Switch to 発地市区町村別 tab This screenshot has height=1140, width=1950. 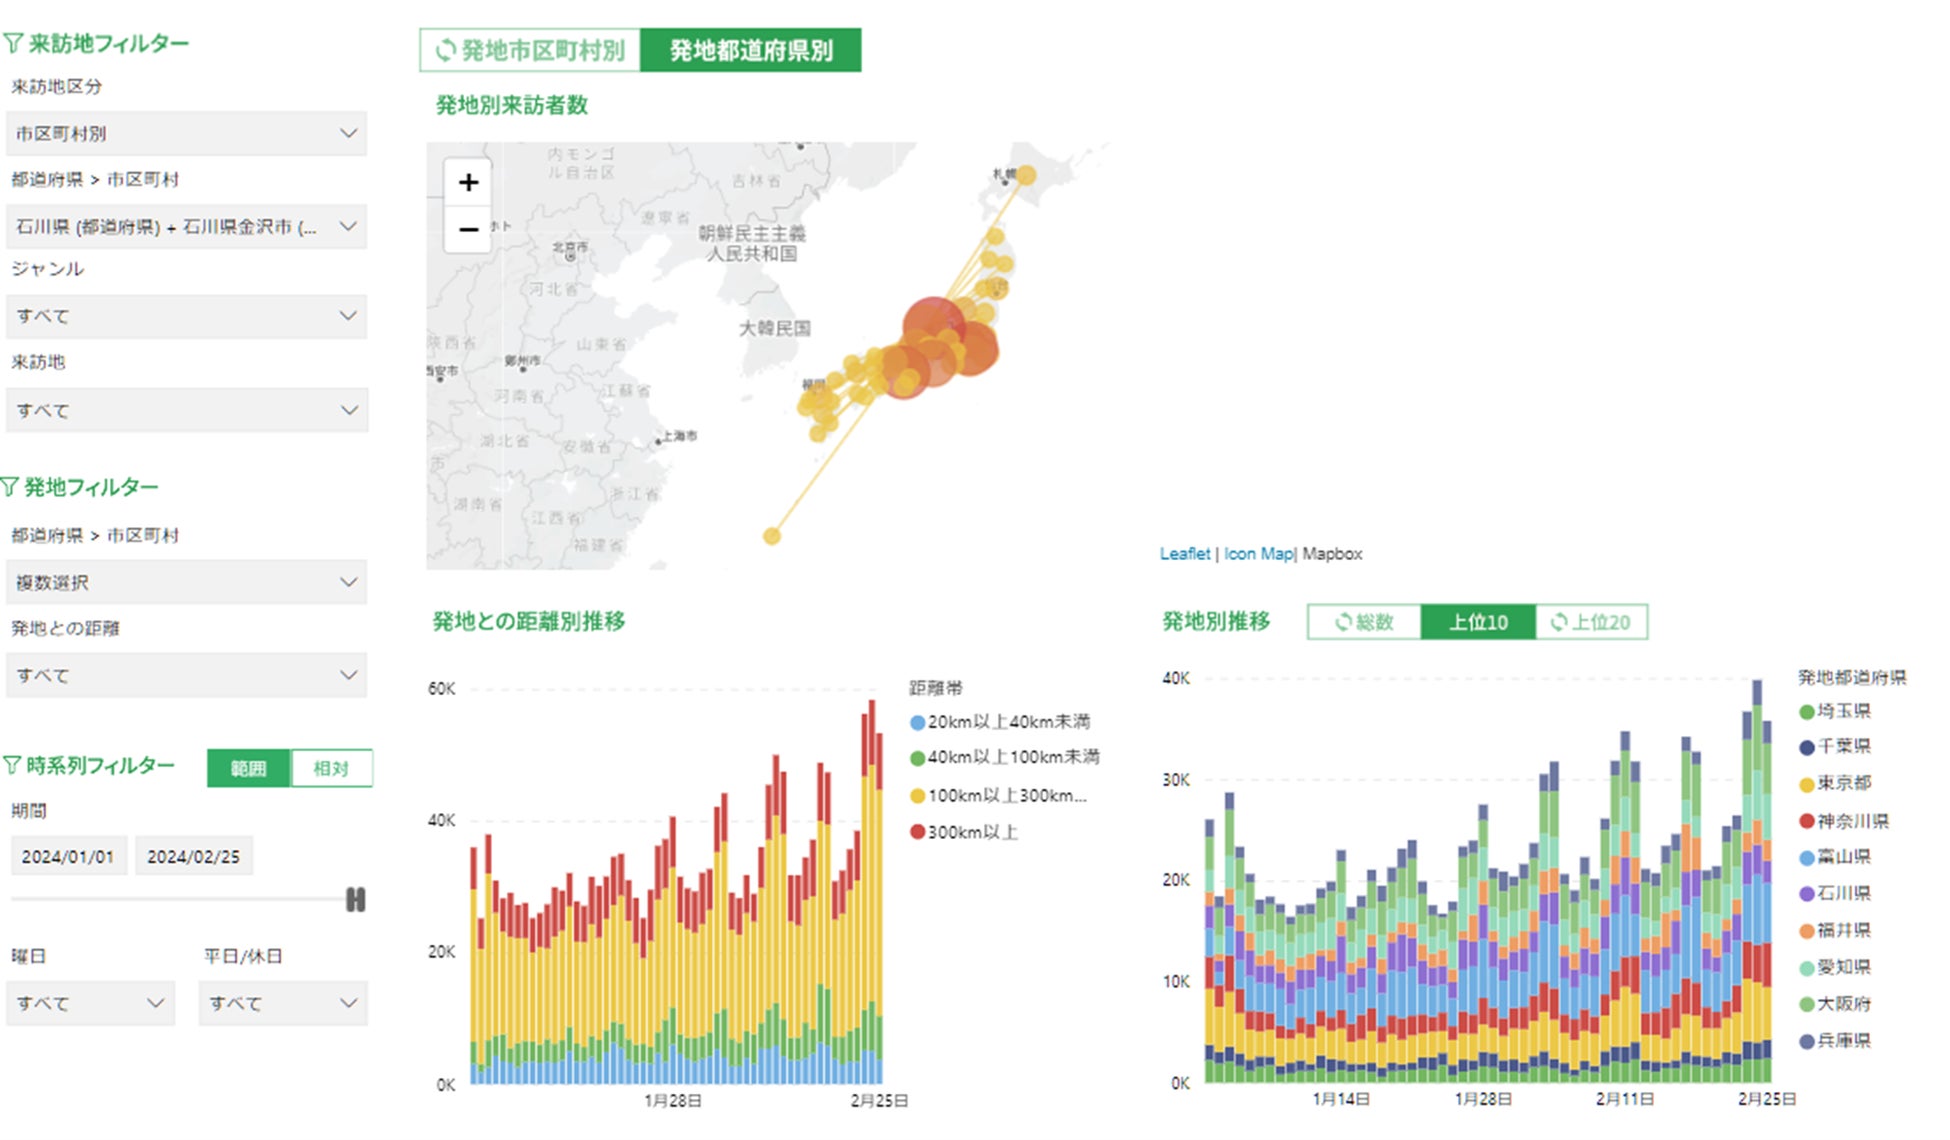(x=530, y=50)
